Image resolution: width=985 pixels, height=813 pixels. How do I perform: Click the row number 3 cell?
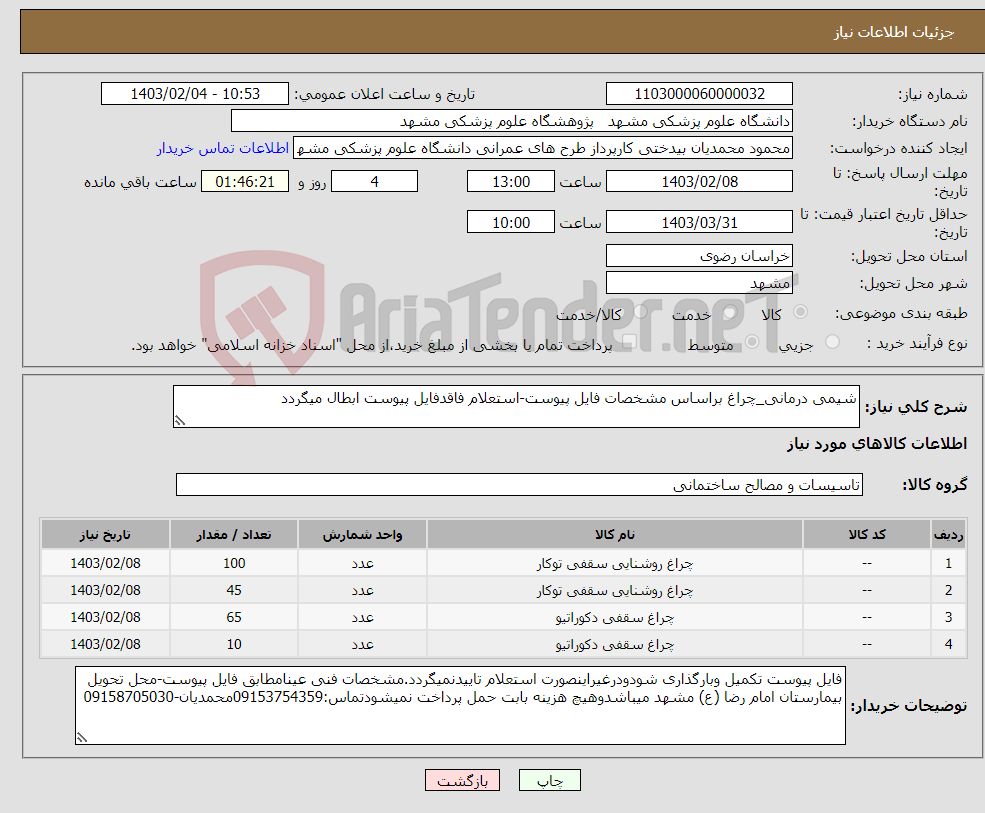click(949, 618)
